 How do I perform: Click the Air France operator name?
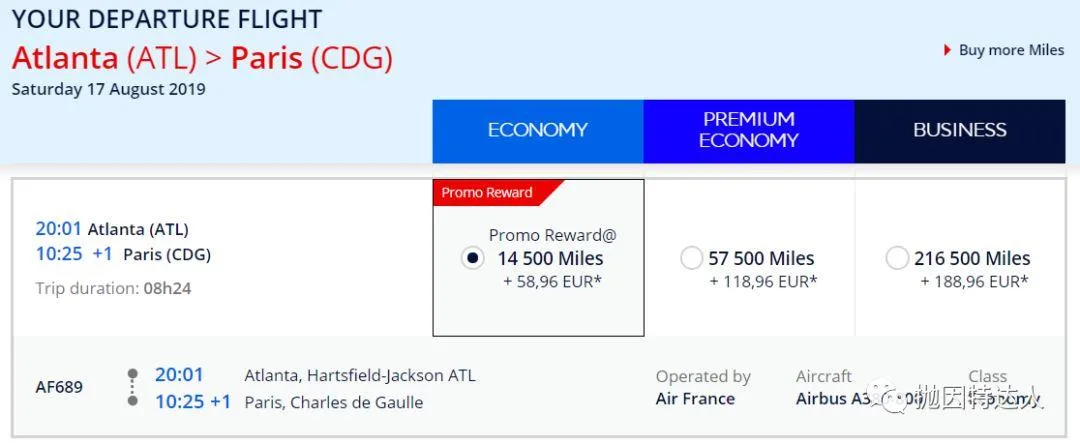[695, 399]
